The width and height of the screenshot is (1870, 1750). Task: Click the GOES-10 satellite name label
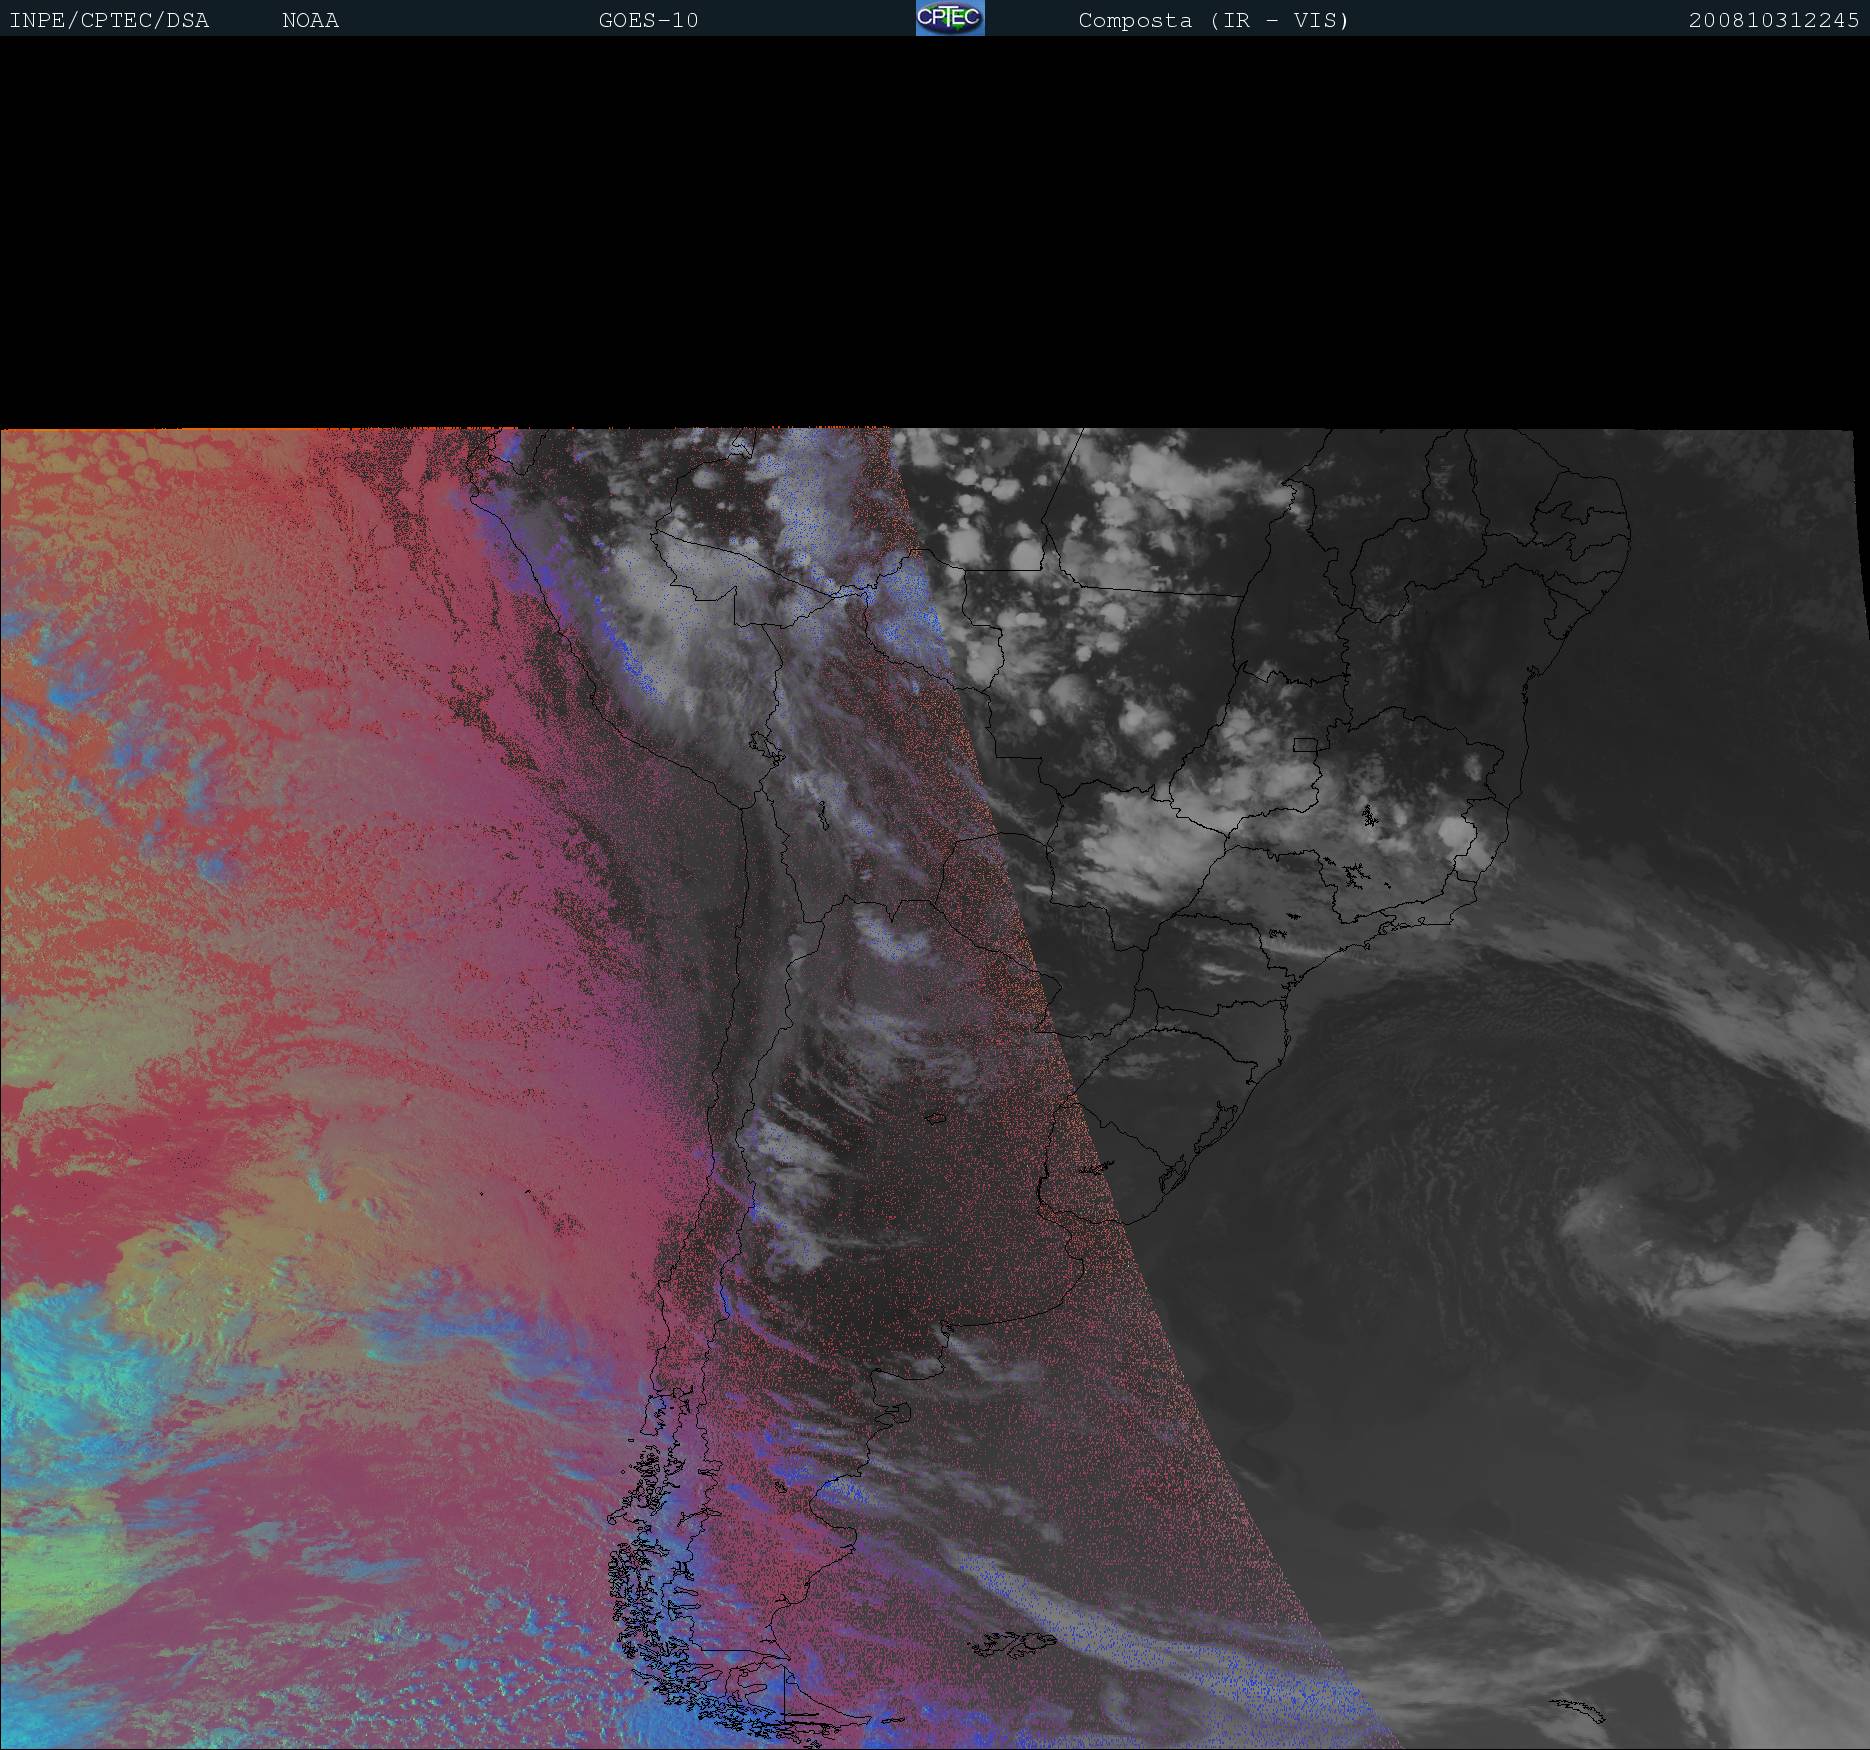648,20
